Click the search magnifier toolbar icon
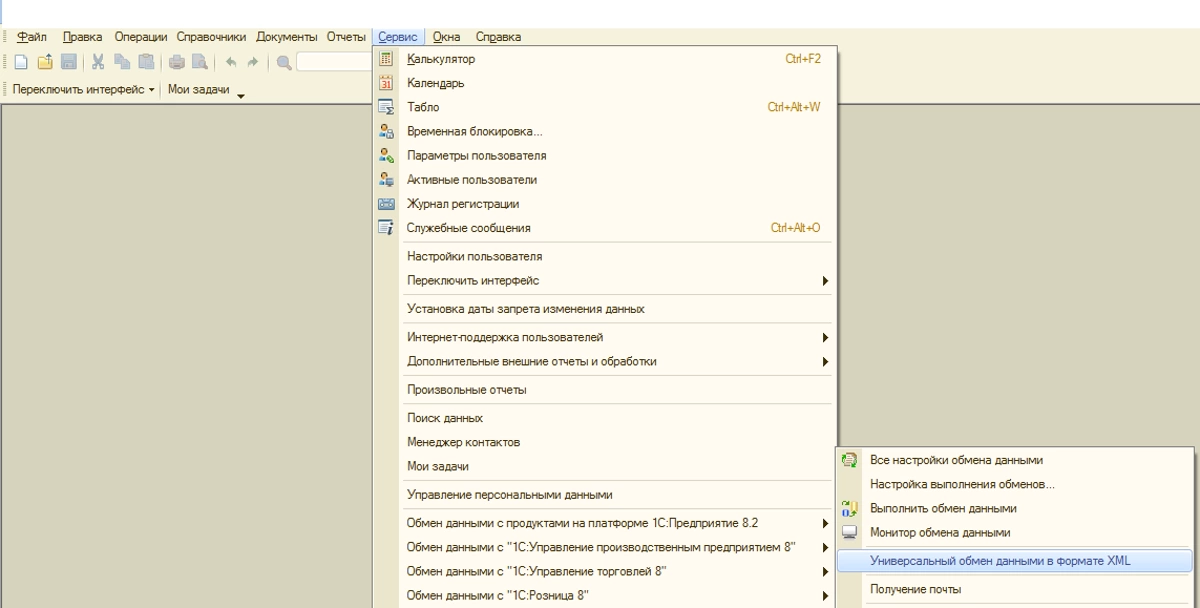This screenshot has height=608, width=1200. [284, 62]
